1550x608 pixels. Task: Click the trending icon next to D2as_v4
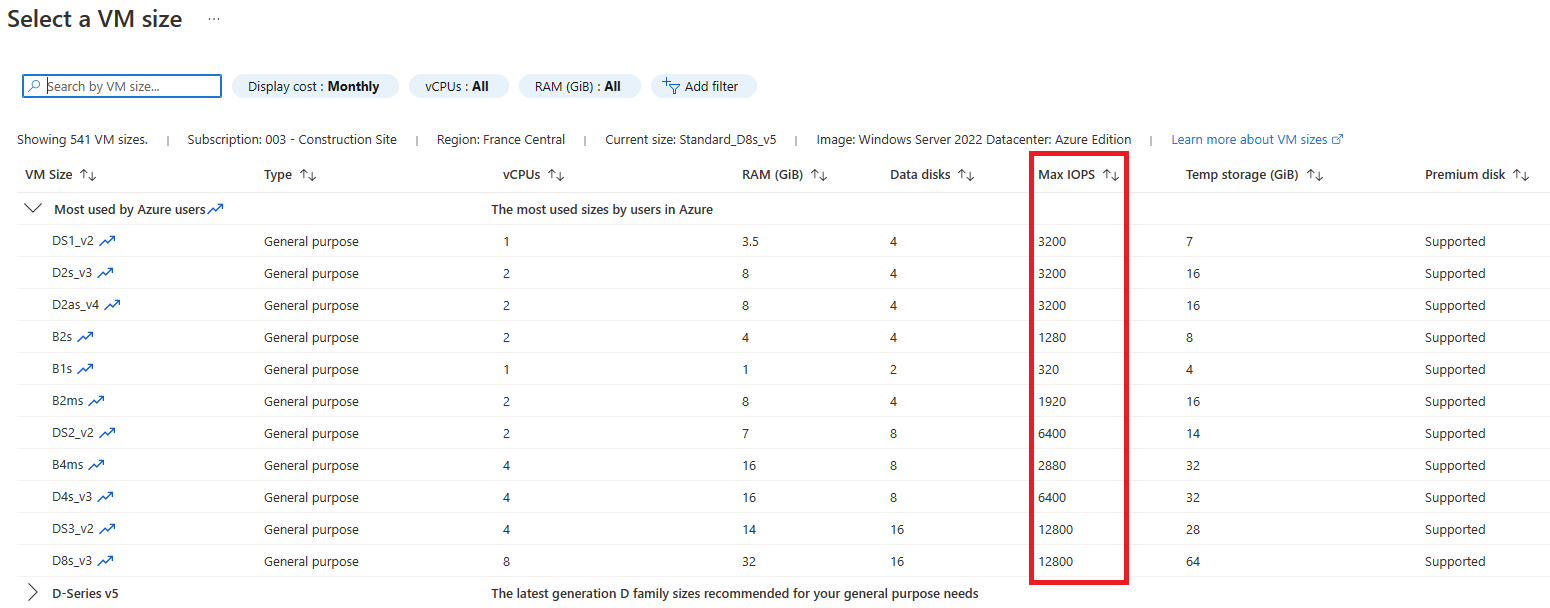point(112,305)
